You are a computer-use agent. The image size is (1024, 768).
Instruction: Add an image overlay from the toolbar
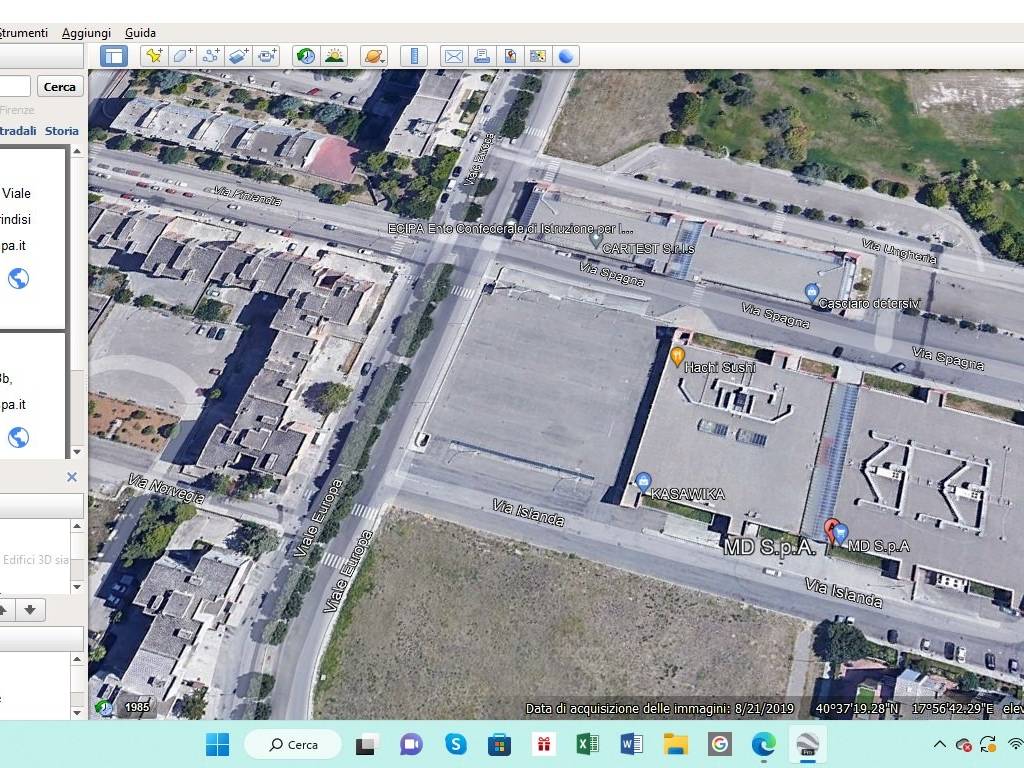[x=238, y=56]
